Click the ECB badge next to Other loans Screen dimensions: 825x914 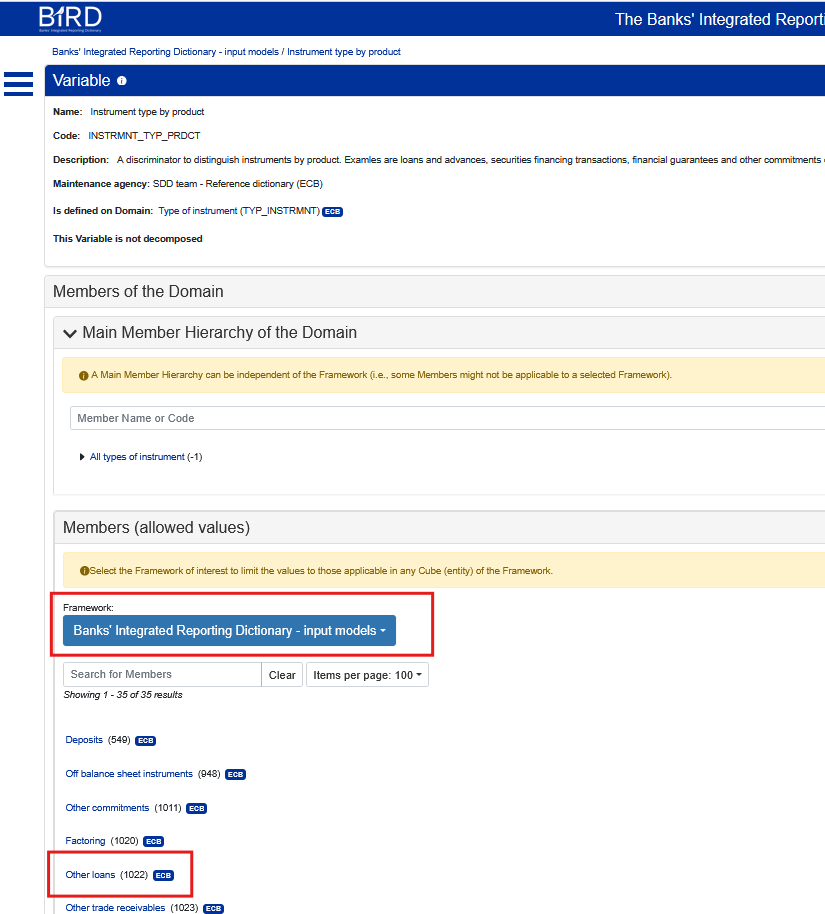[163, 875]
